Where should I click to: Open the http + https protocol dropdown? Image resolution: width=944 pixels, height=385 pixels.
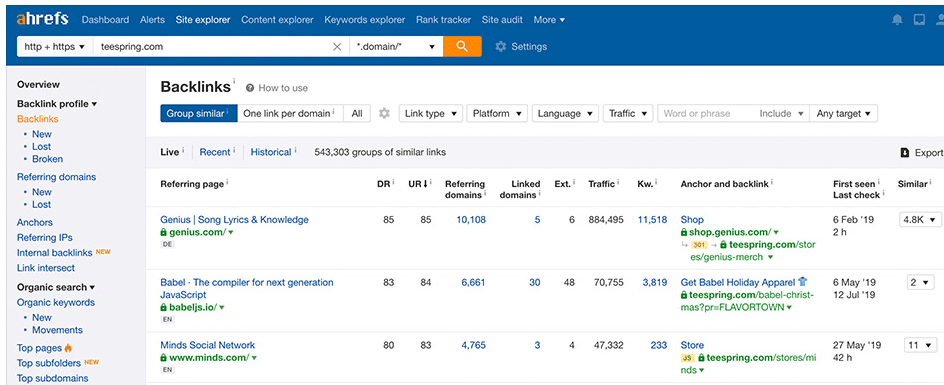(x=55, y=46)
